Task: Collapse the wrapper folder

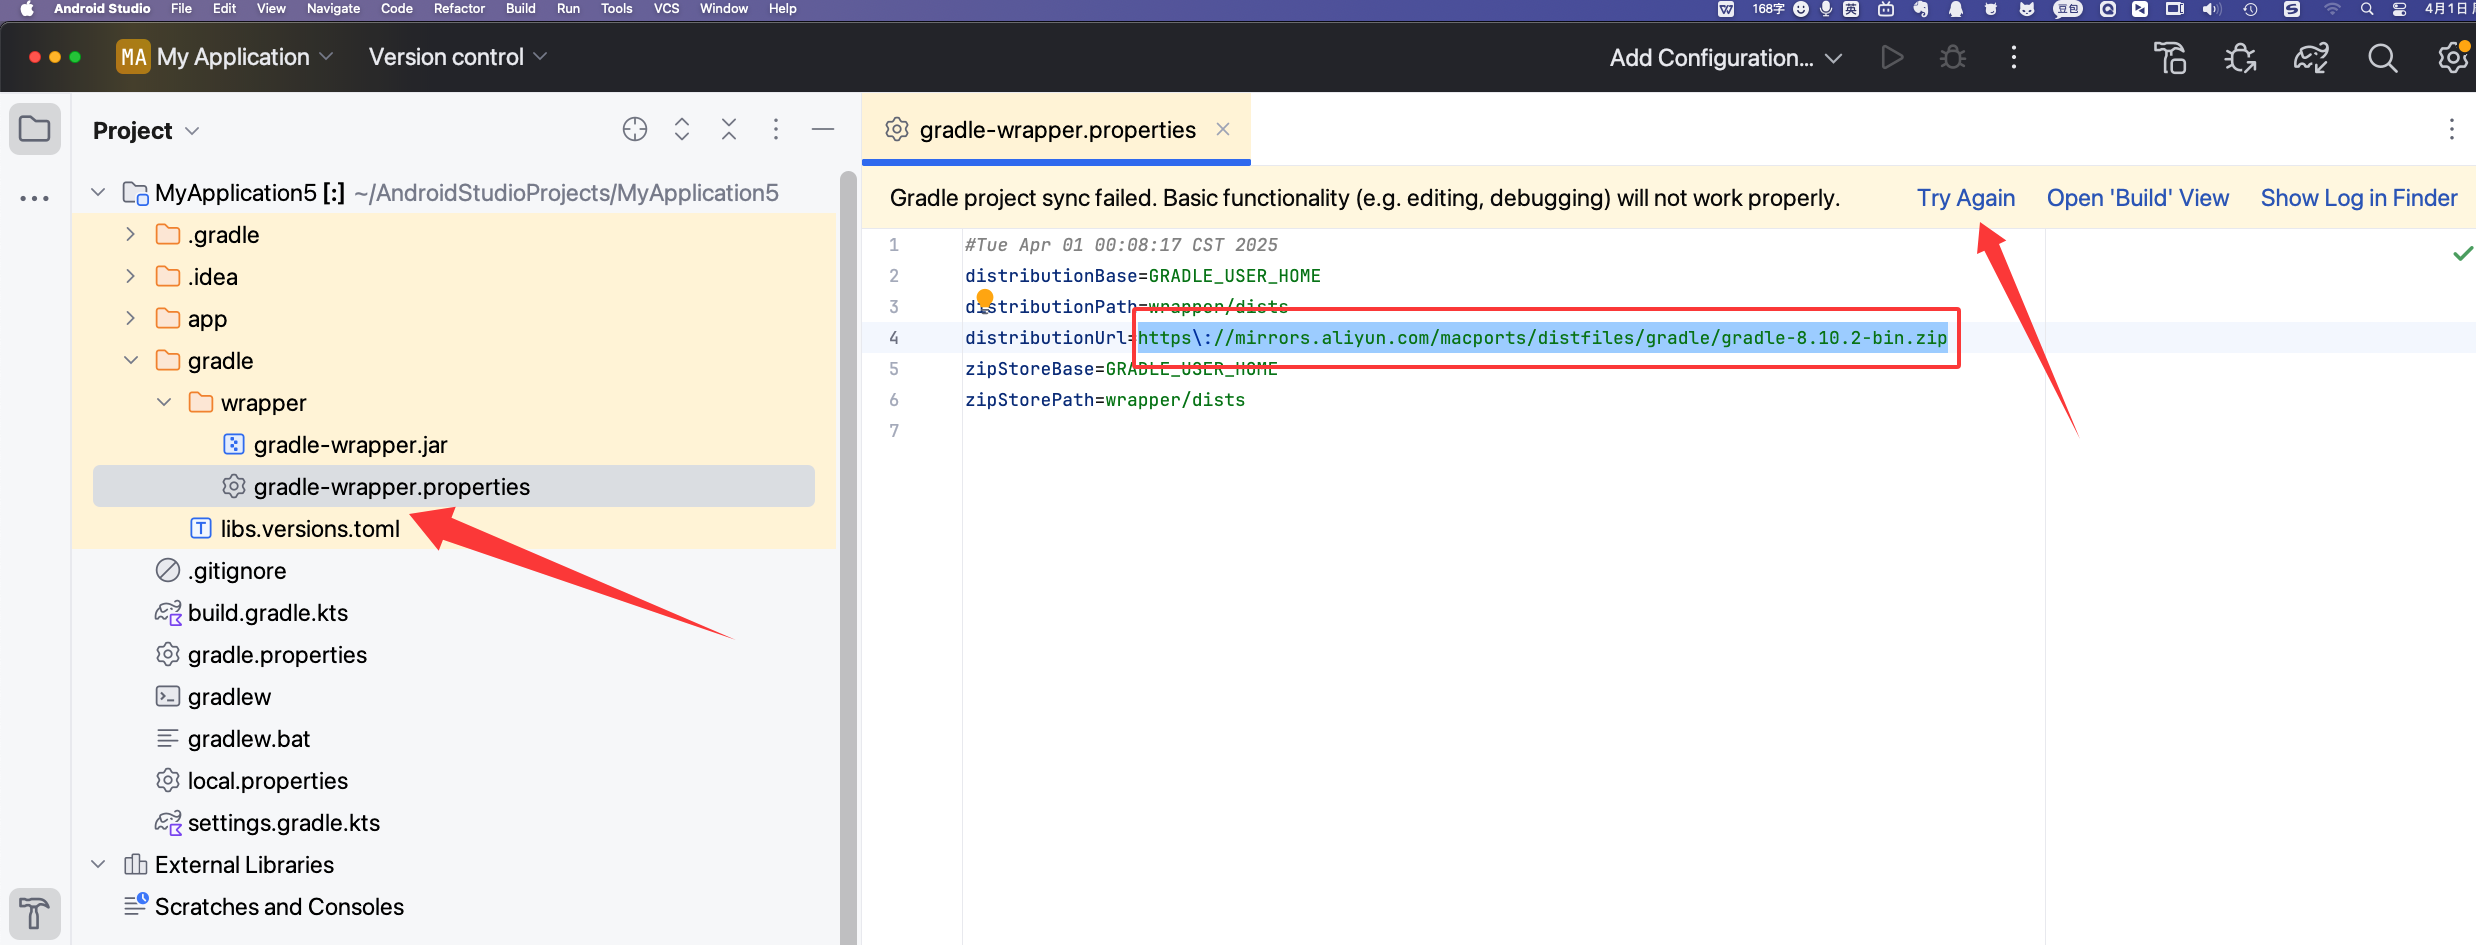Action: (x=164, y=403)
